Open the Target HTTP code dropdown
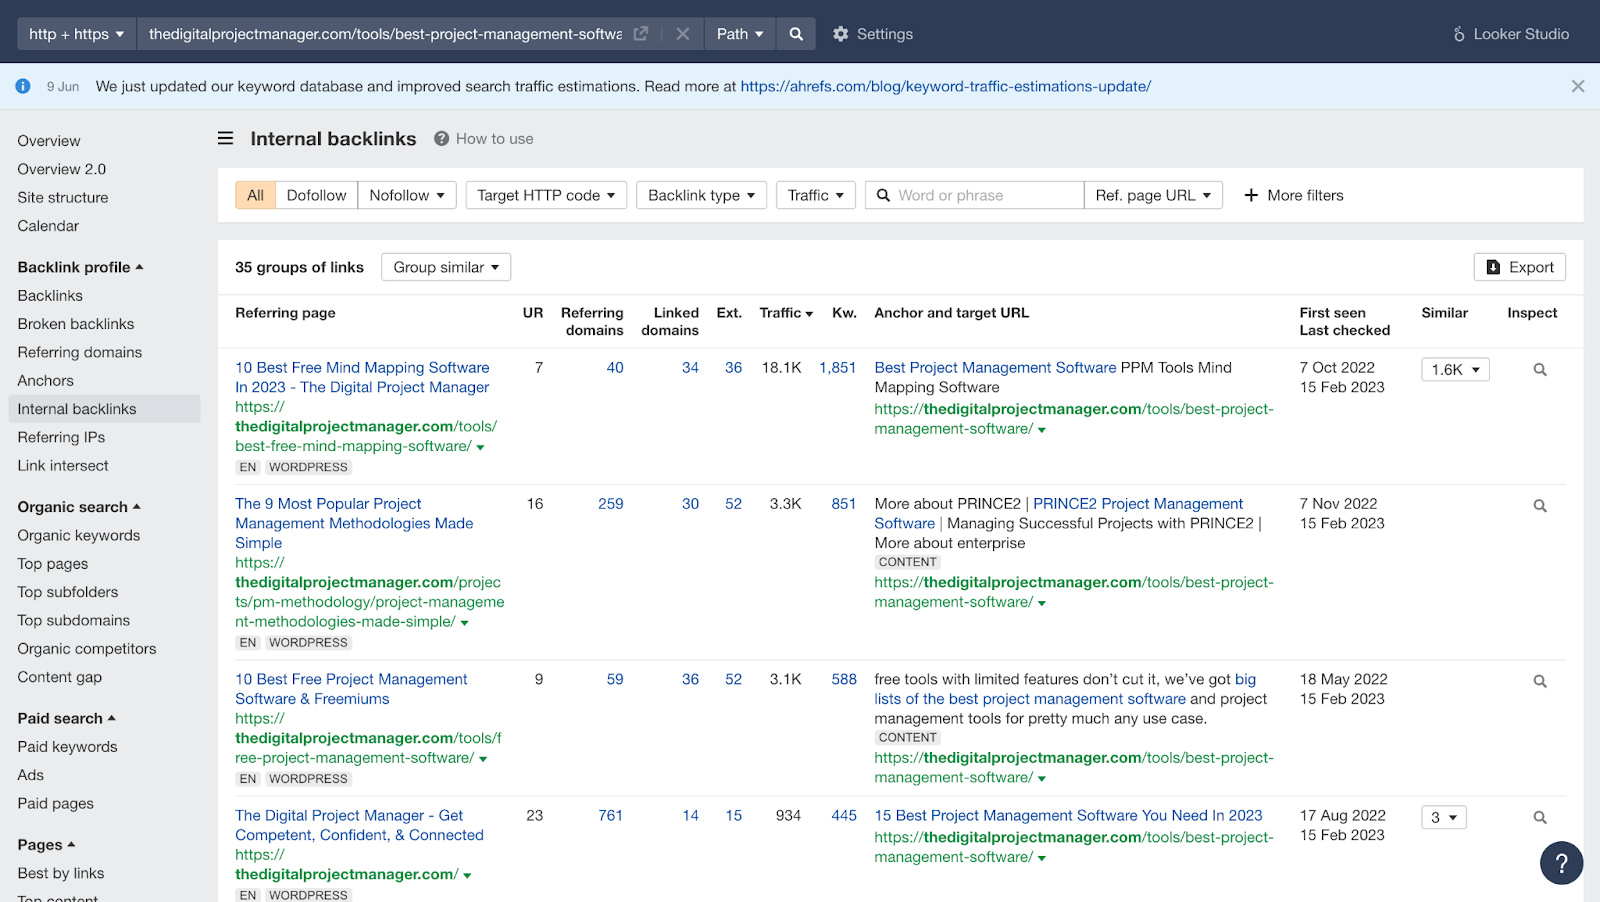The width and height of the screenshot is (1600, 902). pos(546,195)
